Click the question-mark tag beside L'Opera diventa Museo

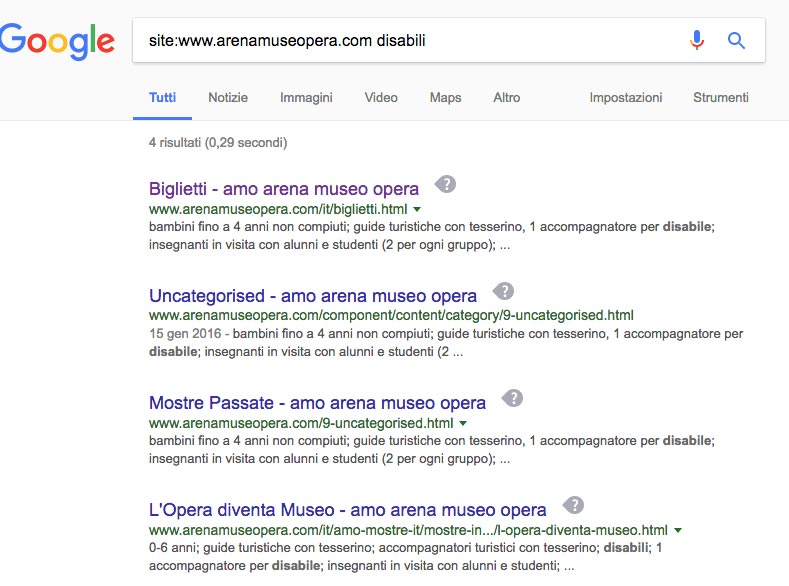(573, 505)
